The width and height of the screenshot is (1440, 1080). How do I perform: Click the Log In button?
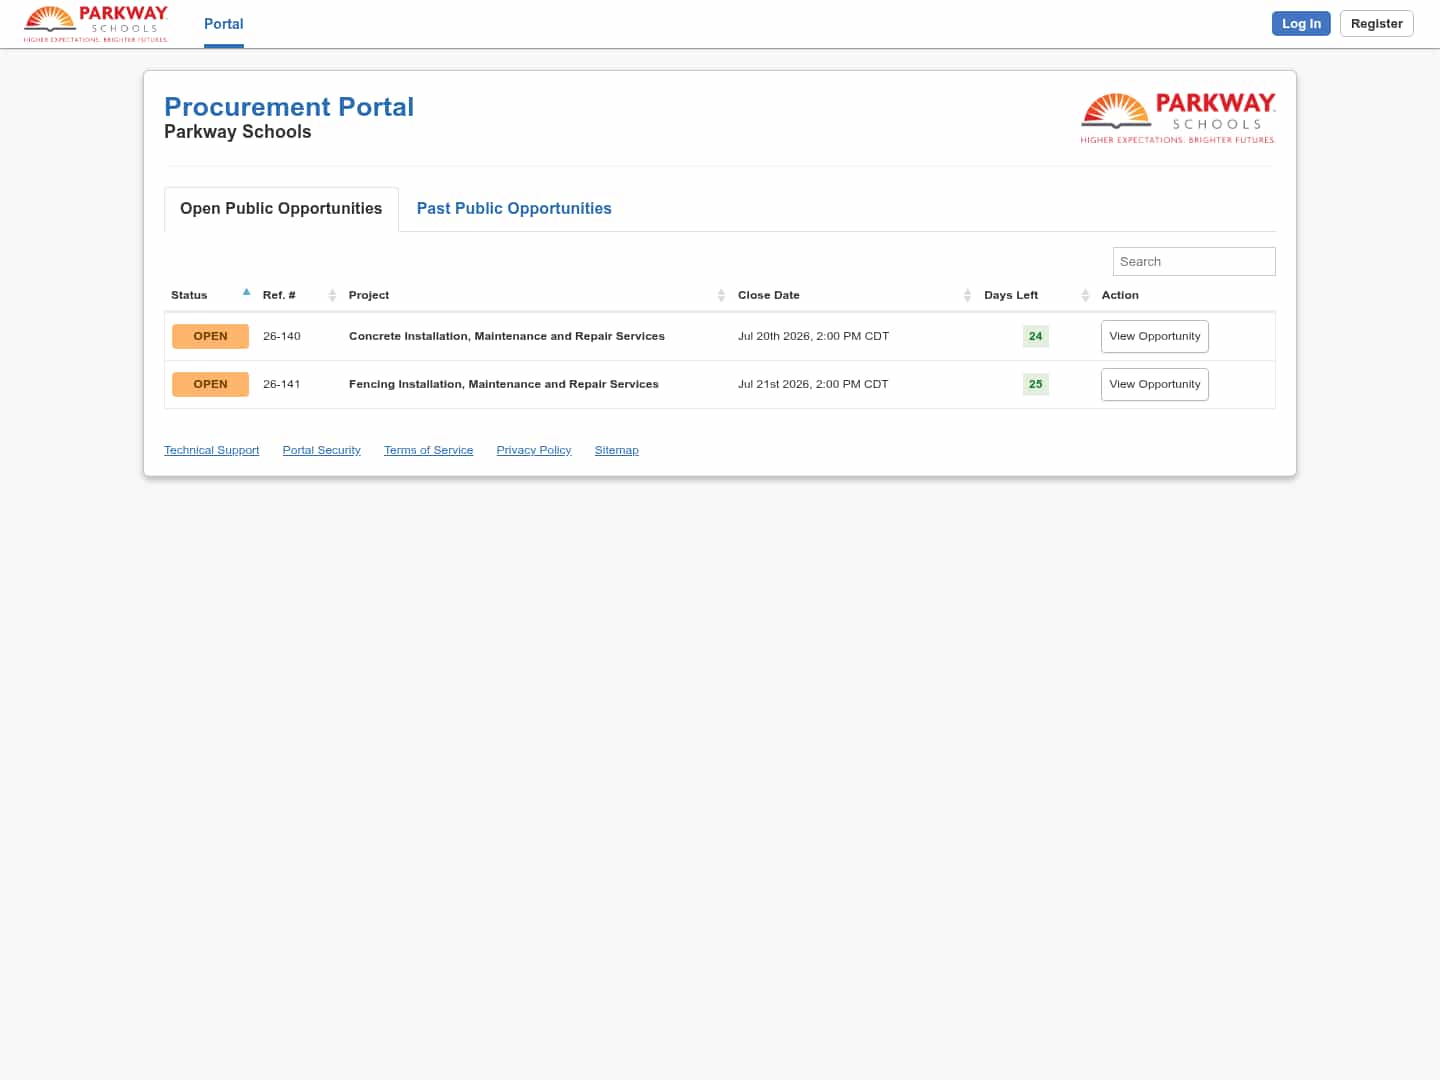1301,24
